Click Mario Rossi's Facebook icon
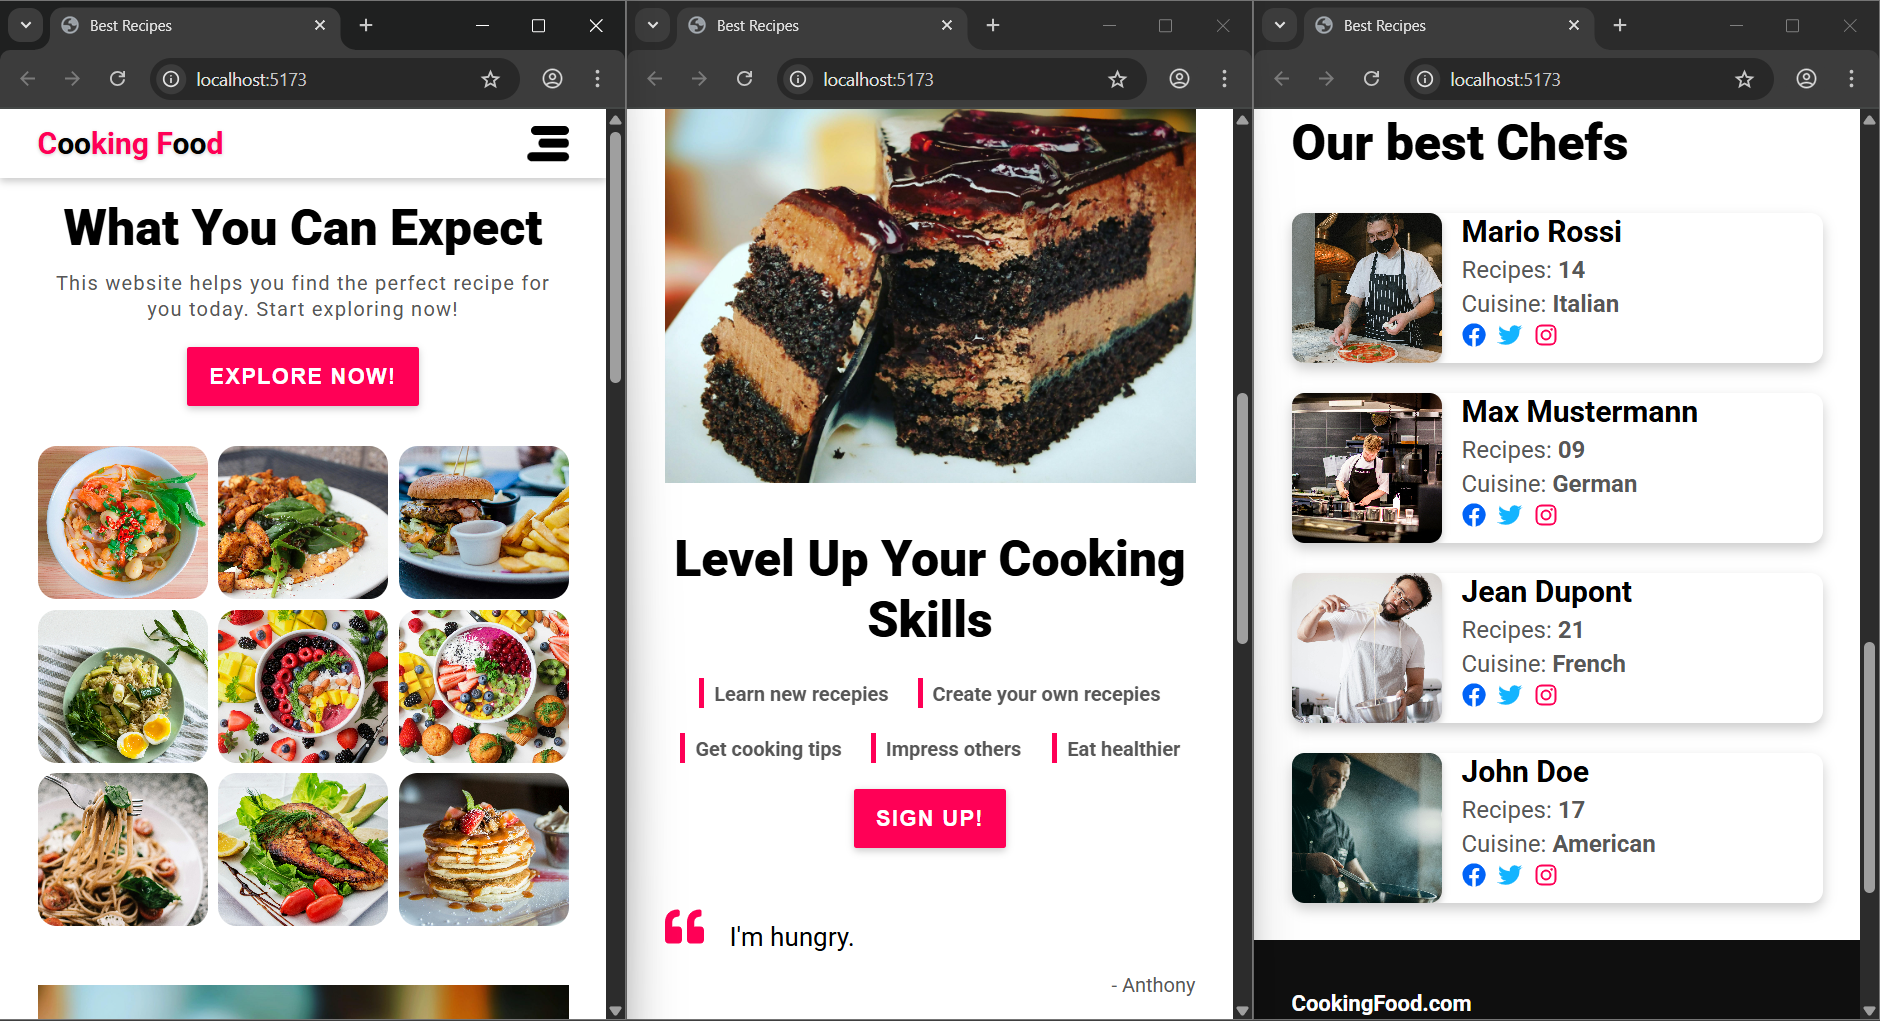 [1473, 335]
